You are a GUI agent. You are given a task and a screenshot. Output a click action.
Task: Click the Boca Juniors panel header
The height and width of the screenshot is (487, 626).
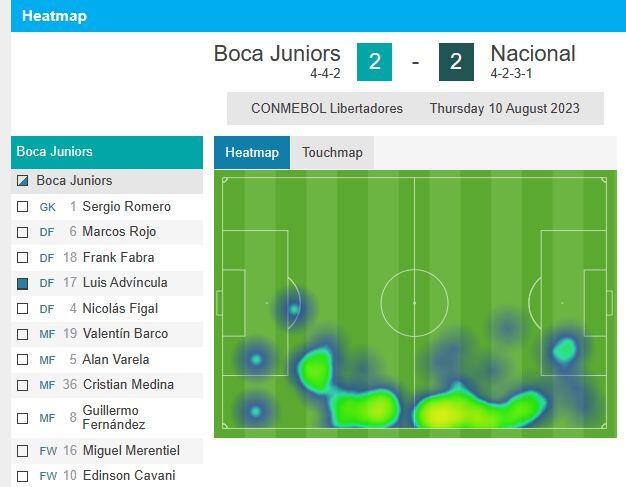coord(107,152)
